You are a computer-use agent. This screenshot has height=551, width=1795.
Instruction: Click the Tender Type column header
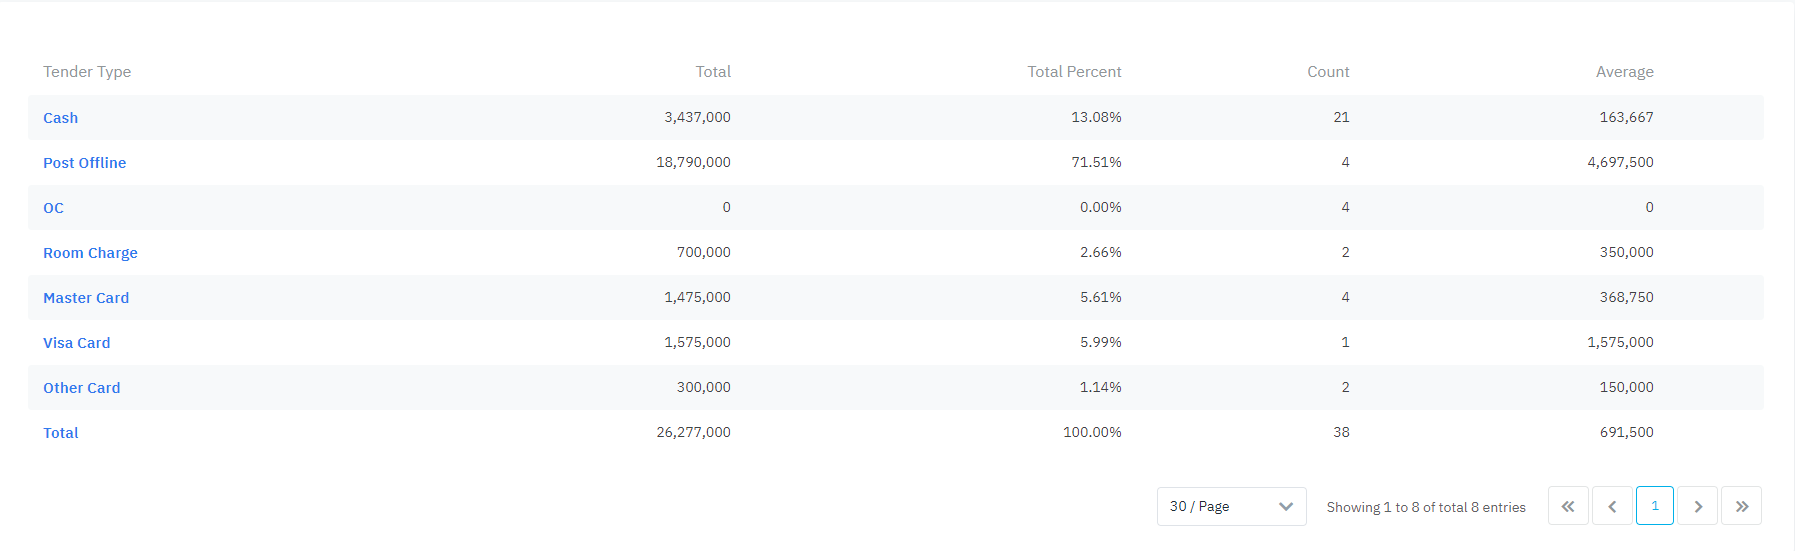(87, 72)
